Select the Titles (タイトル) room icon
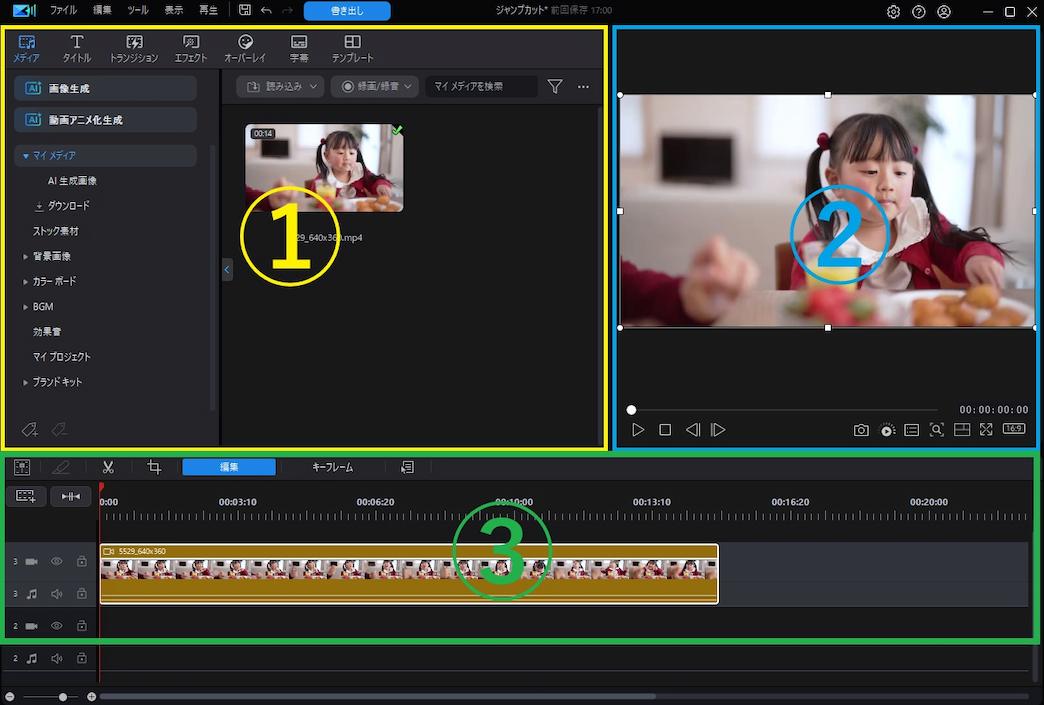The image size is (1044, 705). point(76,47)
